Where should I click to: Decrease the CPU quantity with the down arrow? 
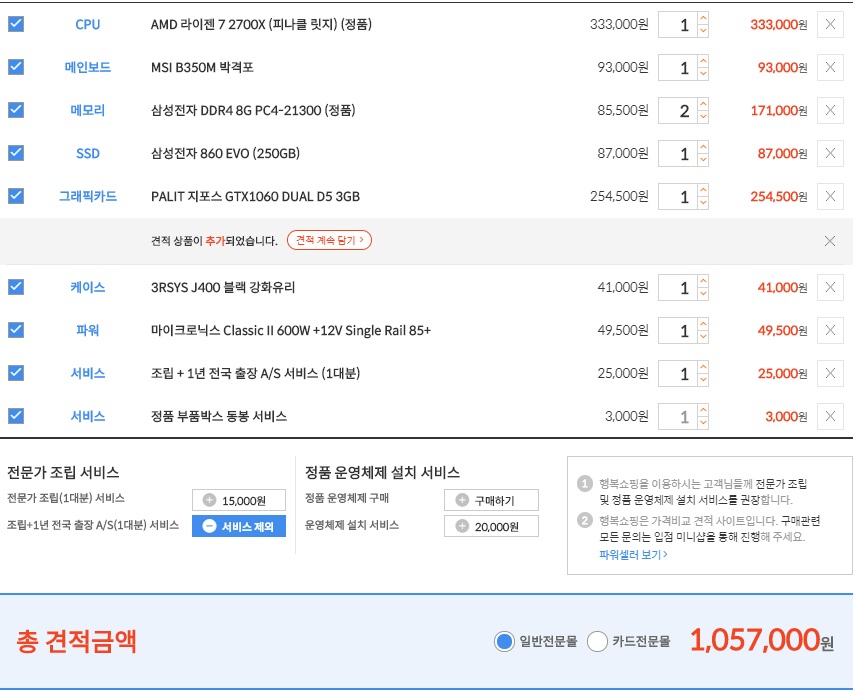(703, 31)
